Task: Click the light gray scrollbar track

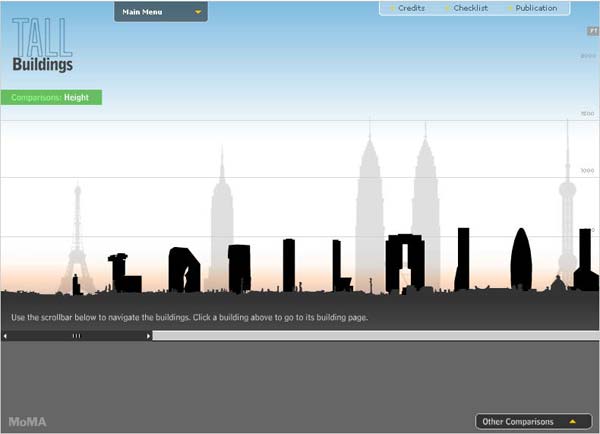Action: 376,336
